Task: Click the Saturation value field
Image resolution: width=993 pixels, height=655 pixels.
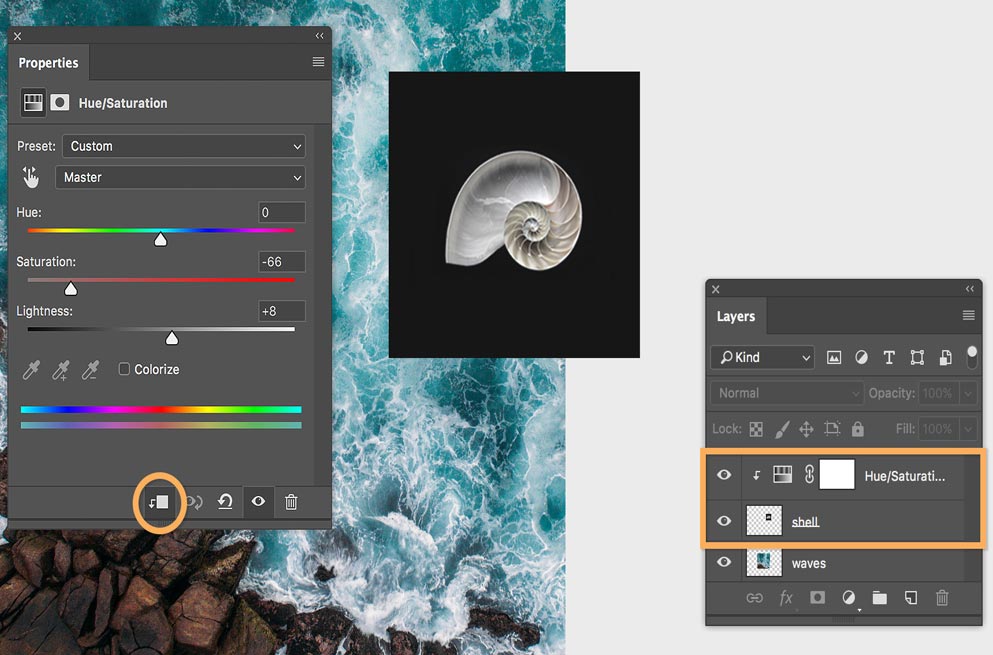Action: coord(282,262)
